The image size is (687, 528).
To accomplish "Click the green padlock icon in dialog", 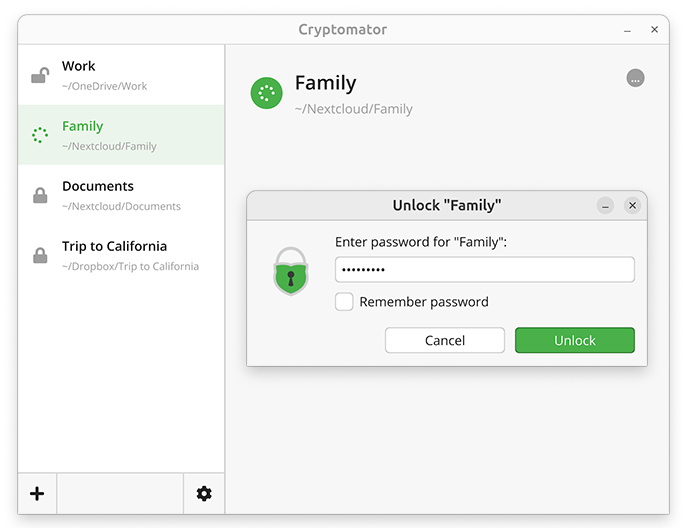I will pos(291,270).
